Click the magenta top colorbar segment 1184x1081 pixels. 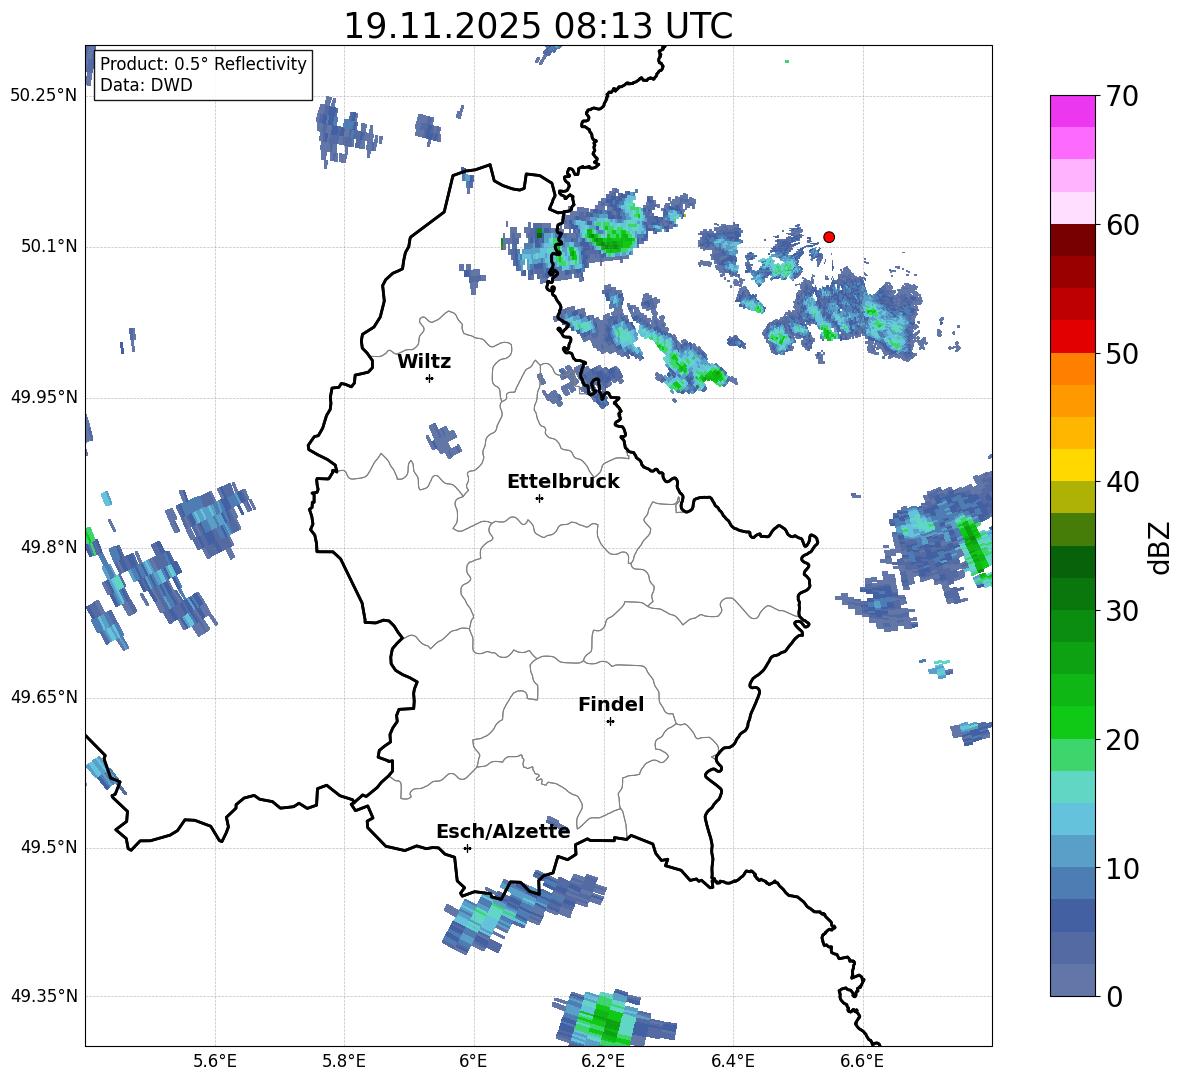pos(1072,111)
